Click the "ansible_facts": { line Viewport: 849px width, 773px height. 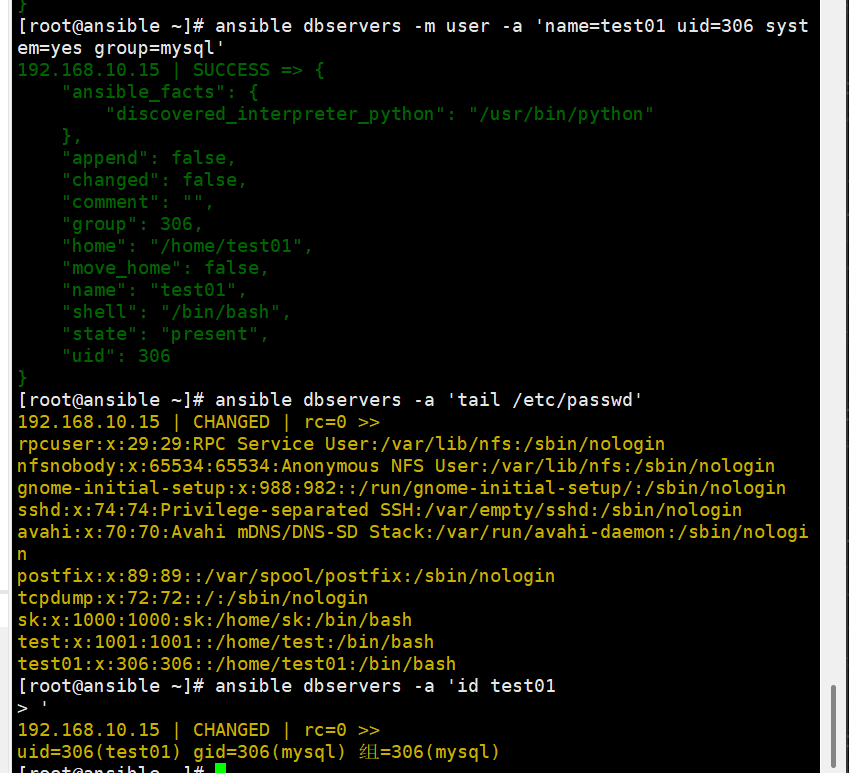coord(160,92)
